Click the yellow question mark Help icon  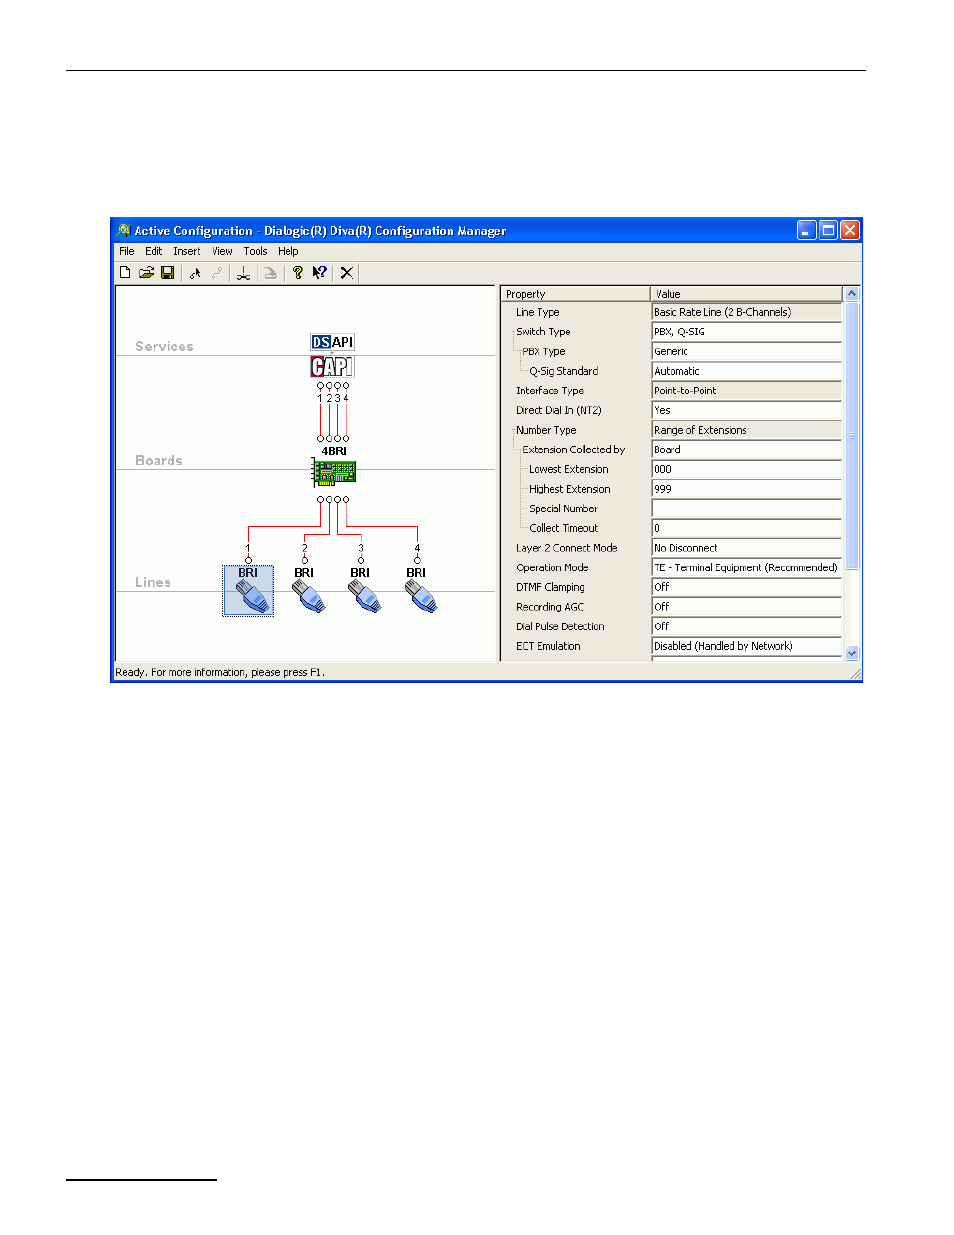(x=297, y=272)
